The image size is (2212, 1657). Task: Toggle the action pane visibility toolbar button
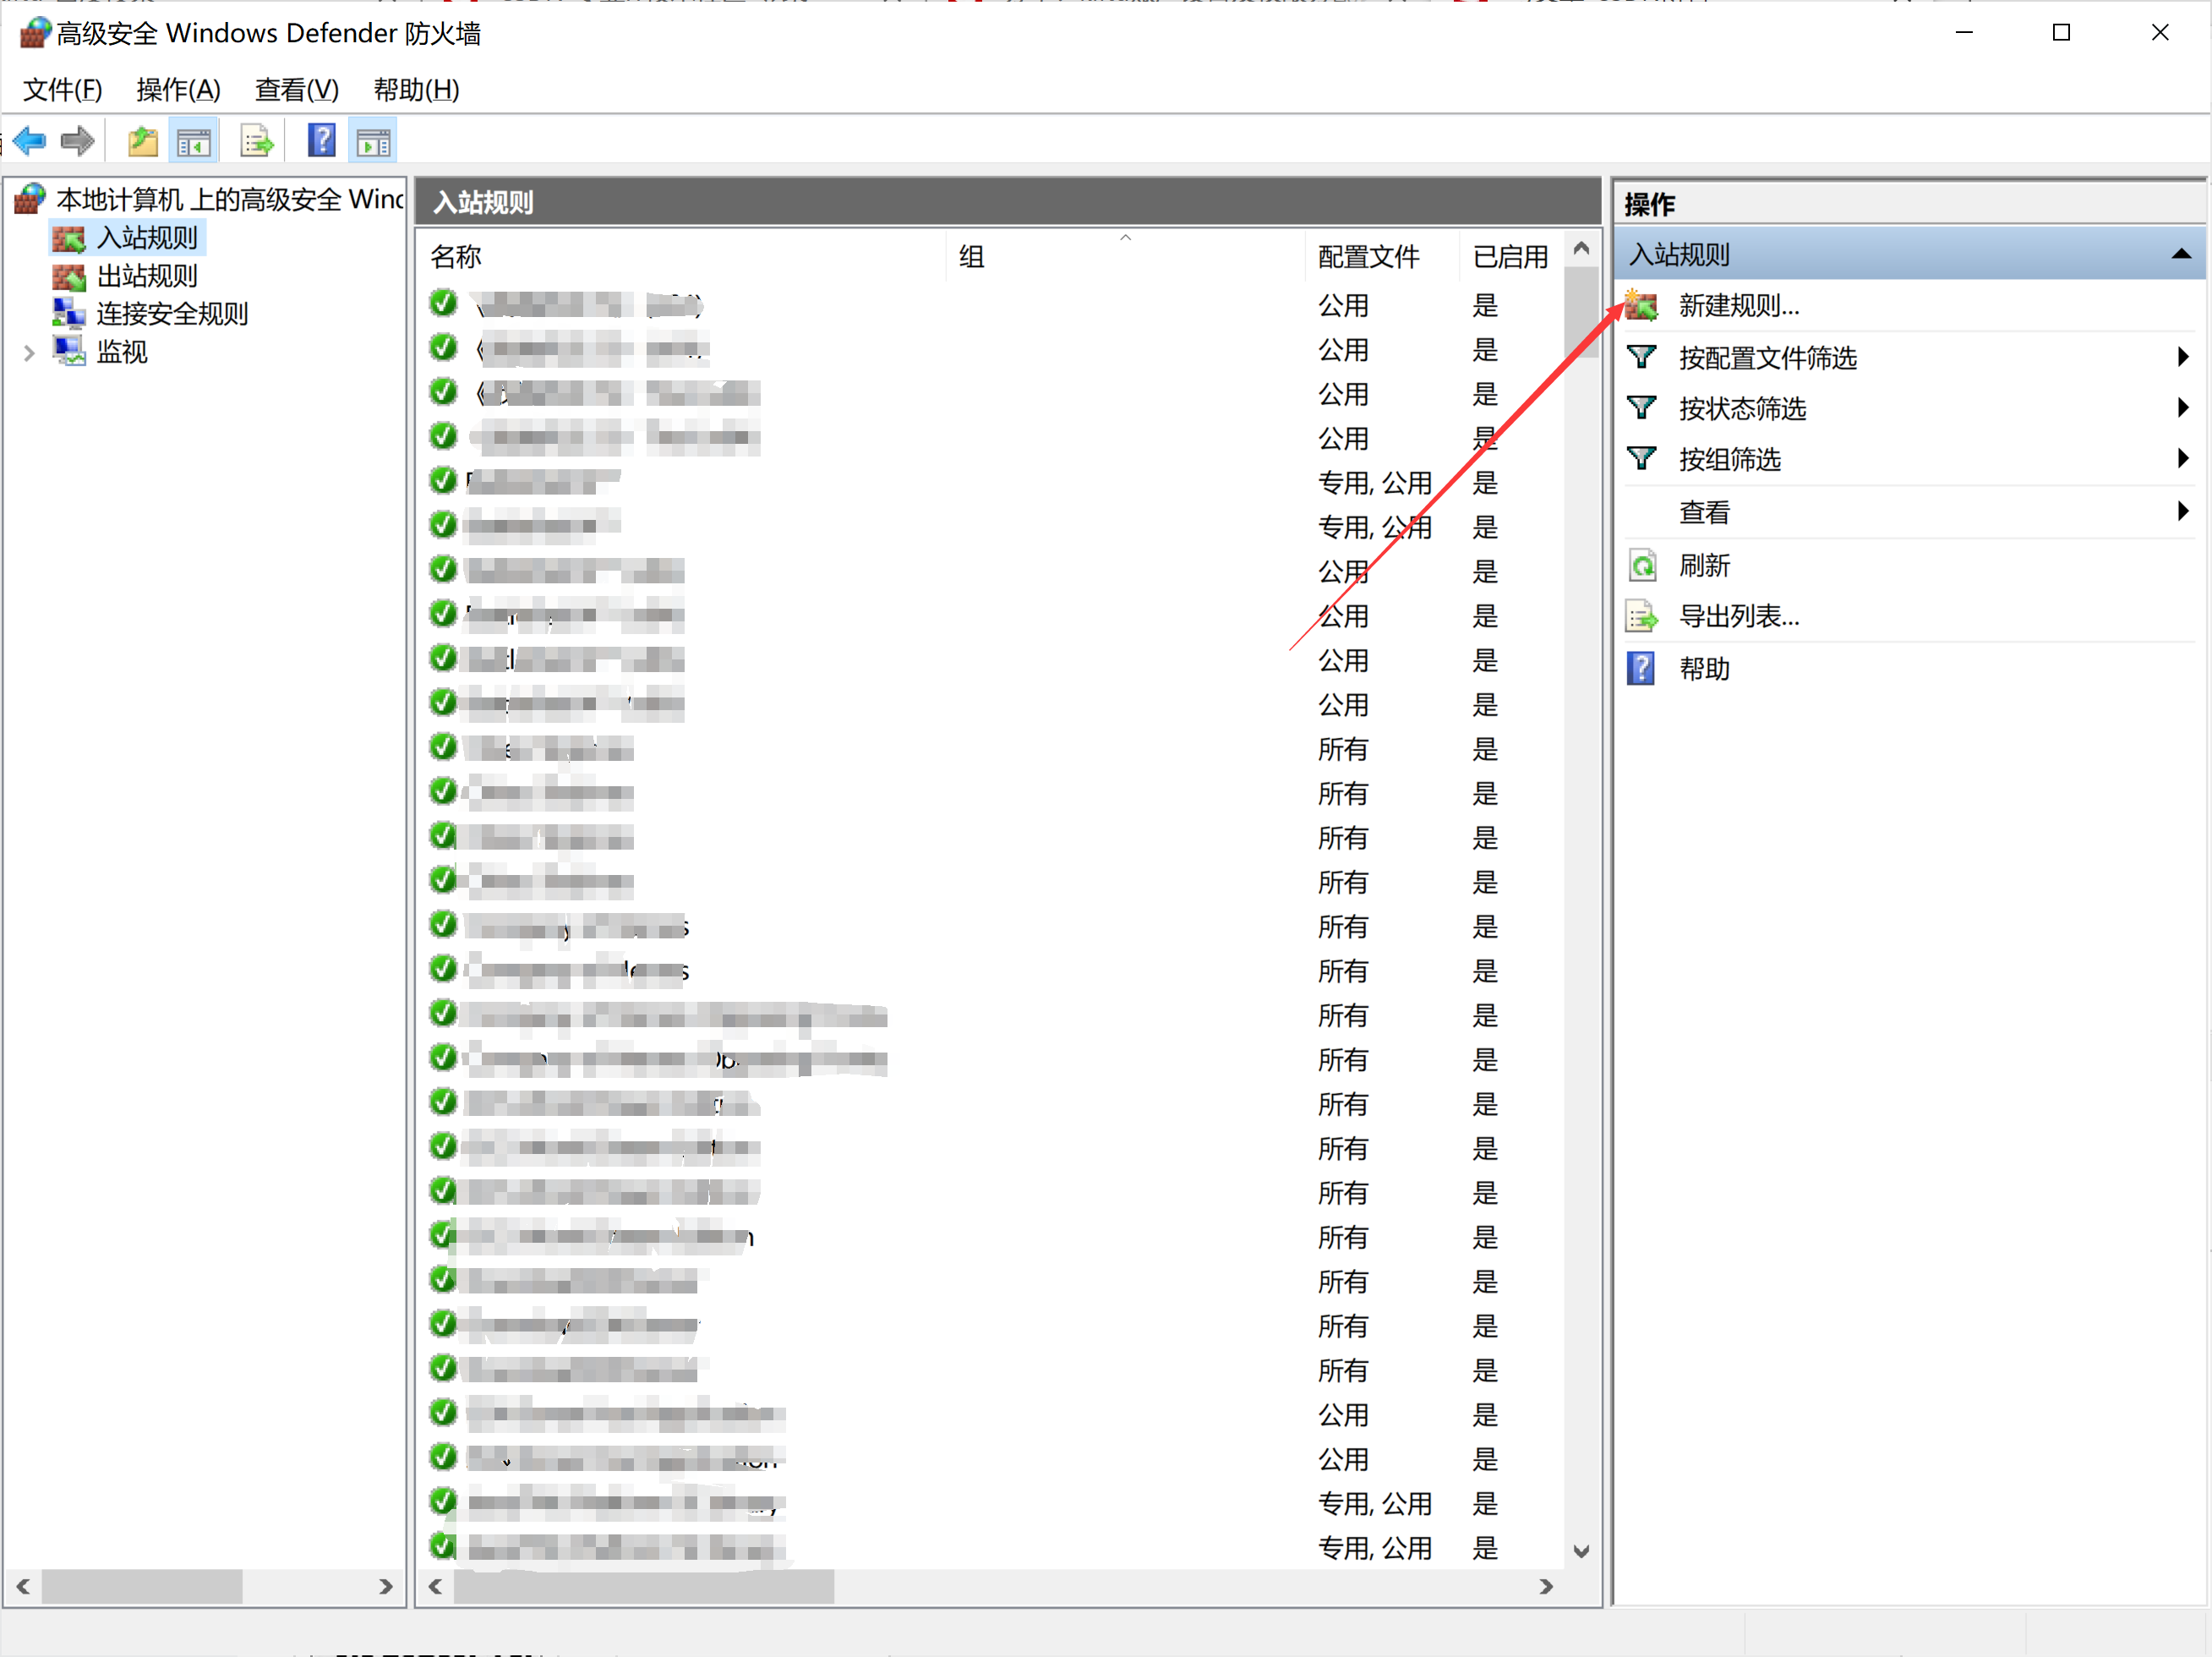tap(373, 140)
